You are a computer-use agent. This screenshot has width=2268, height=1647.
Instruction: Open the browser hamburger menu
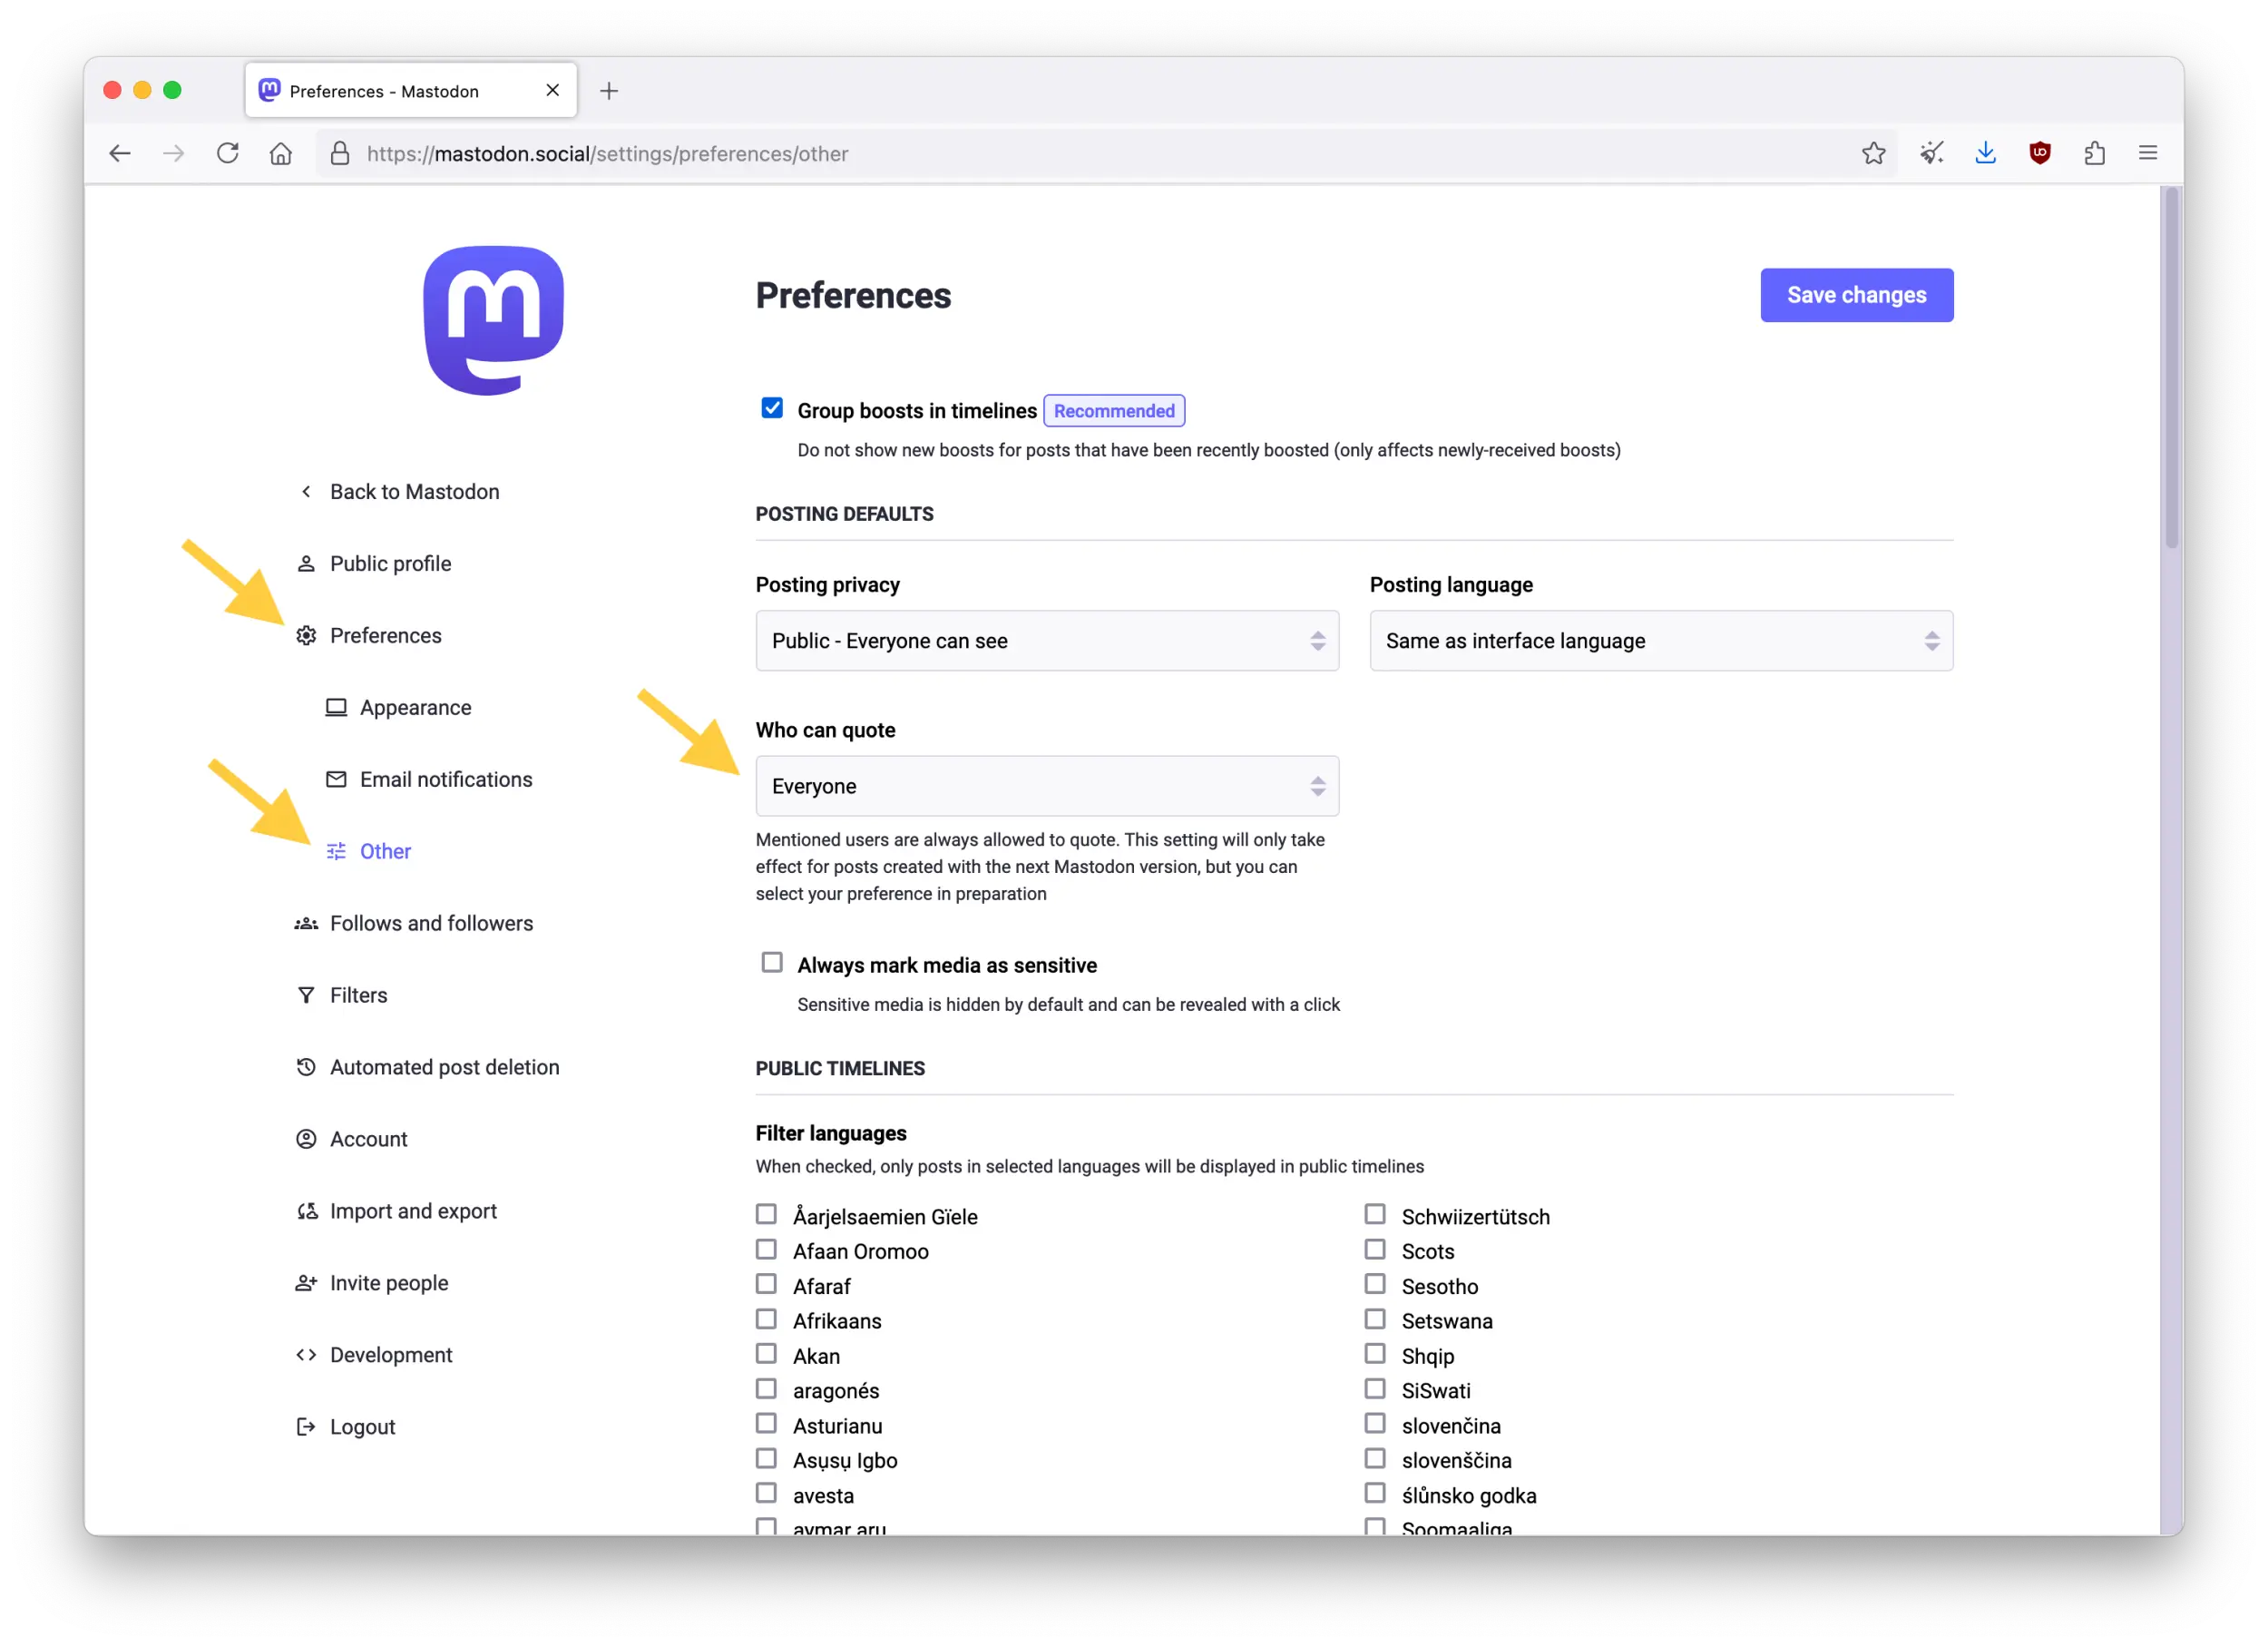click(x=2148, y=153)
